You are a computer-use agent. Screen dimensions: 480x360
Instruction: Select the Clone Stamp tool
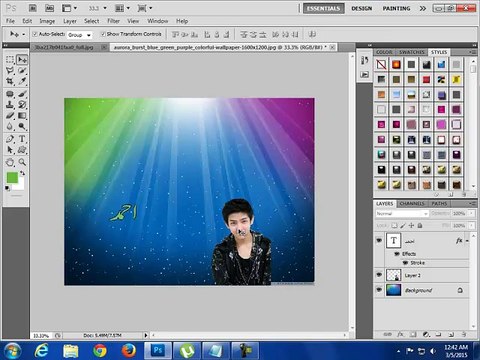pos(10,105)
